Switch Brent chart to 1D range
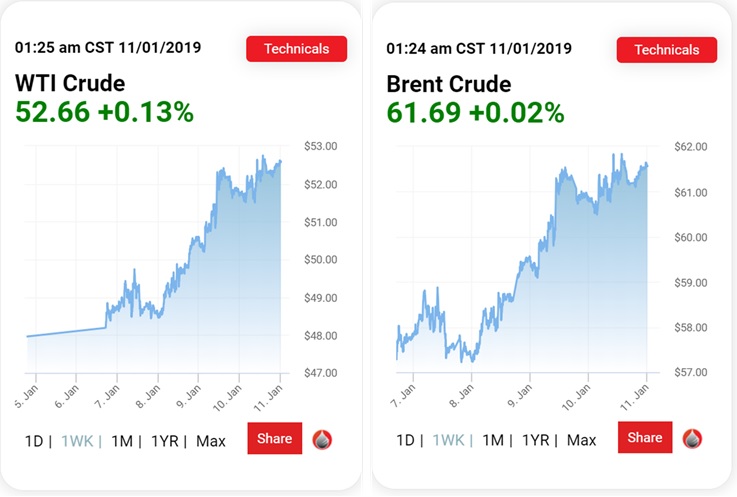Viewport: 737px width, 497px height. tap(406, 441)
